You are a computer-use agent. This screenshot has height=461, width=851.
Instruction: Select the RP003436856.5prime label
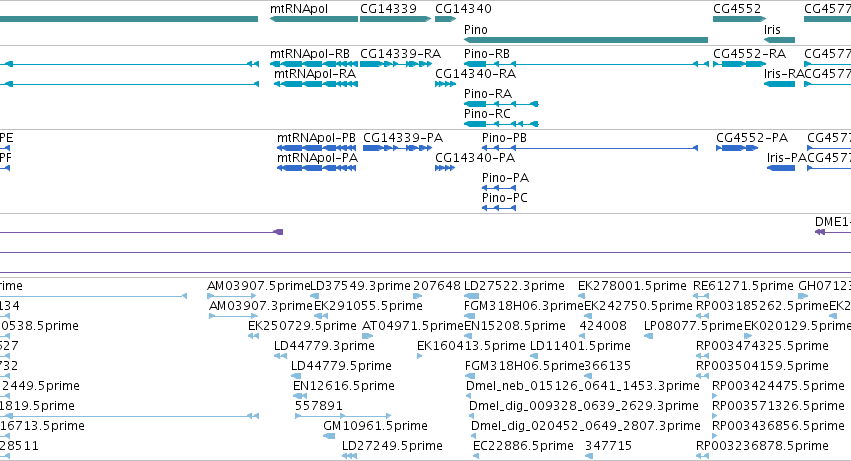click(x=778, y=427)
